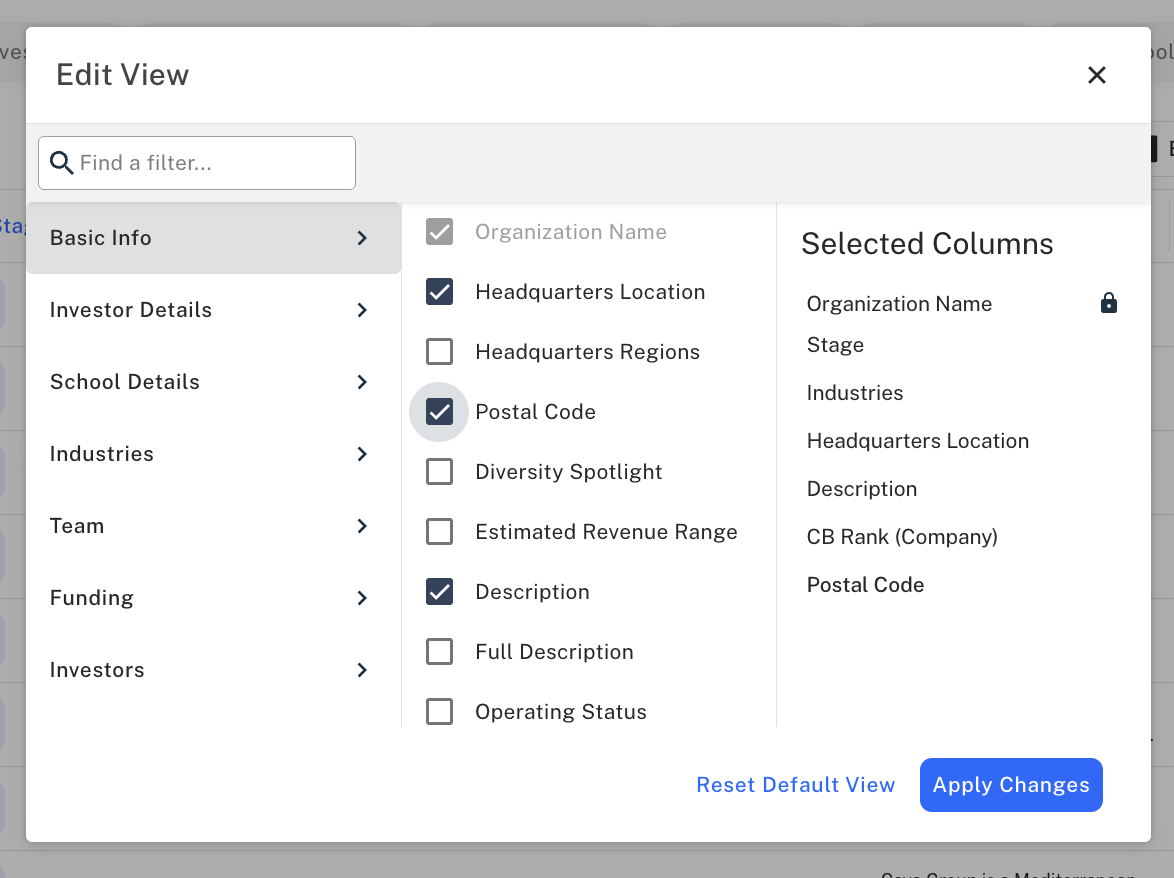Image resolution: width=1174 pixels, height=878 pixels.
Task: Uncheck the Description column
Action: click(x=439, y=591)
